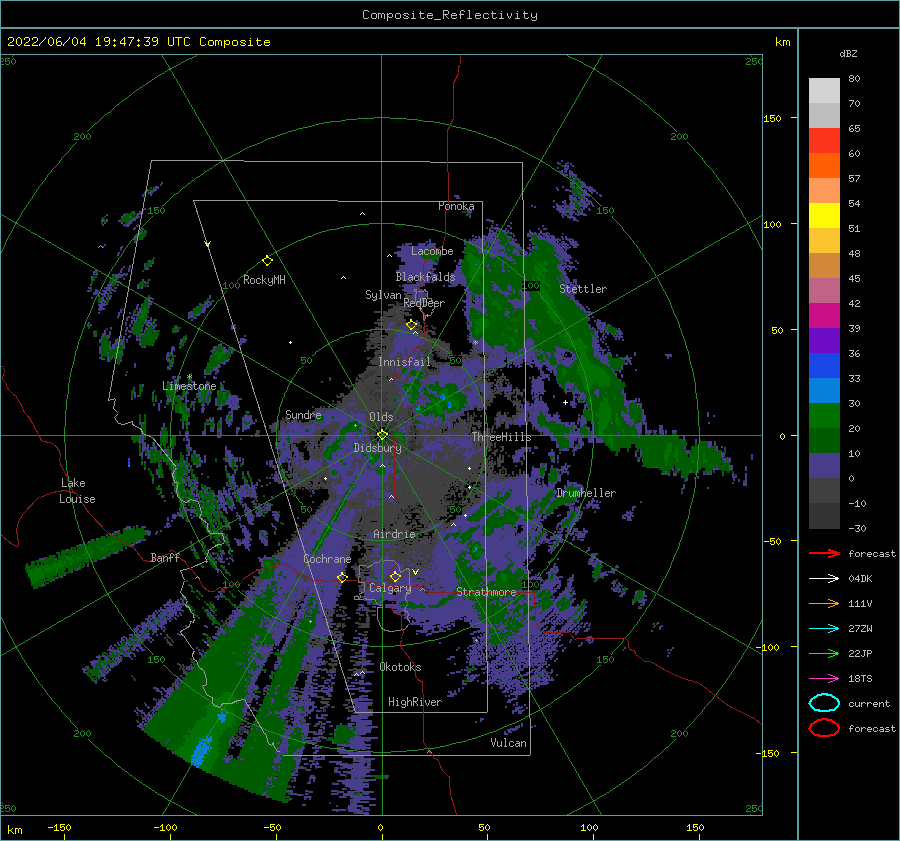Click the 04DK legend text
Screen dimensions: 900x841
(860, 578)
